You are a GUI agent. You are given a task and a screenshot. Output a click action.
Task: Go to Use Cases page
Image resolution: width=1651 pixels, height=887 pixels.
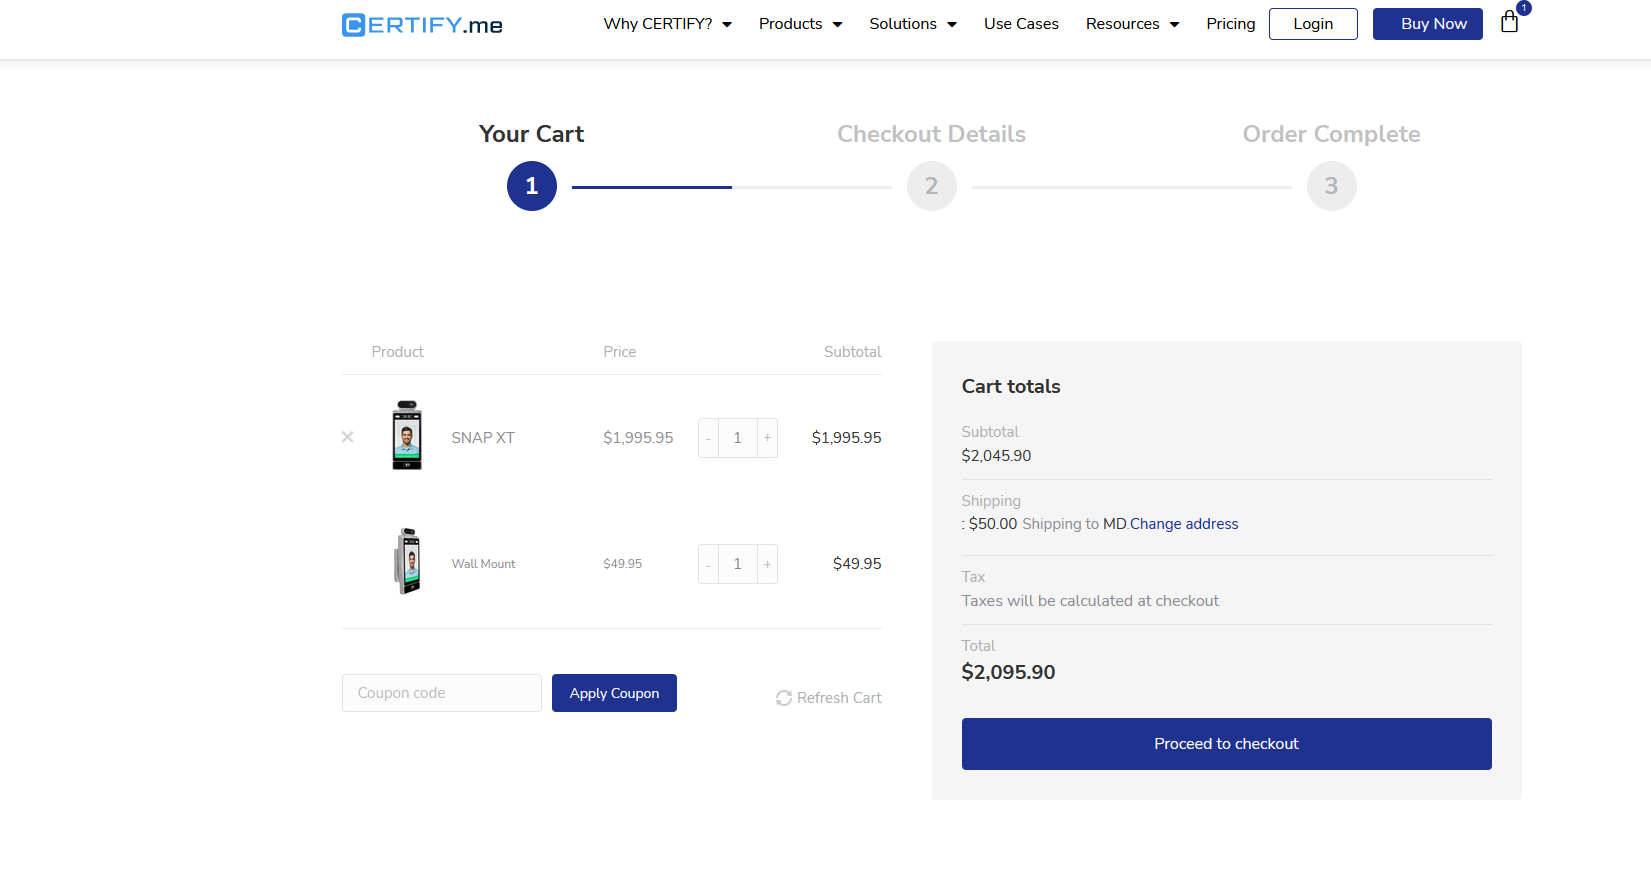[x=1021, y=24]
